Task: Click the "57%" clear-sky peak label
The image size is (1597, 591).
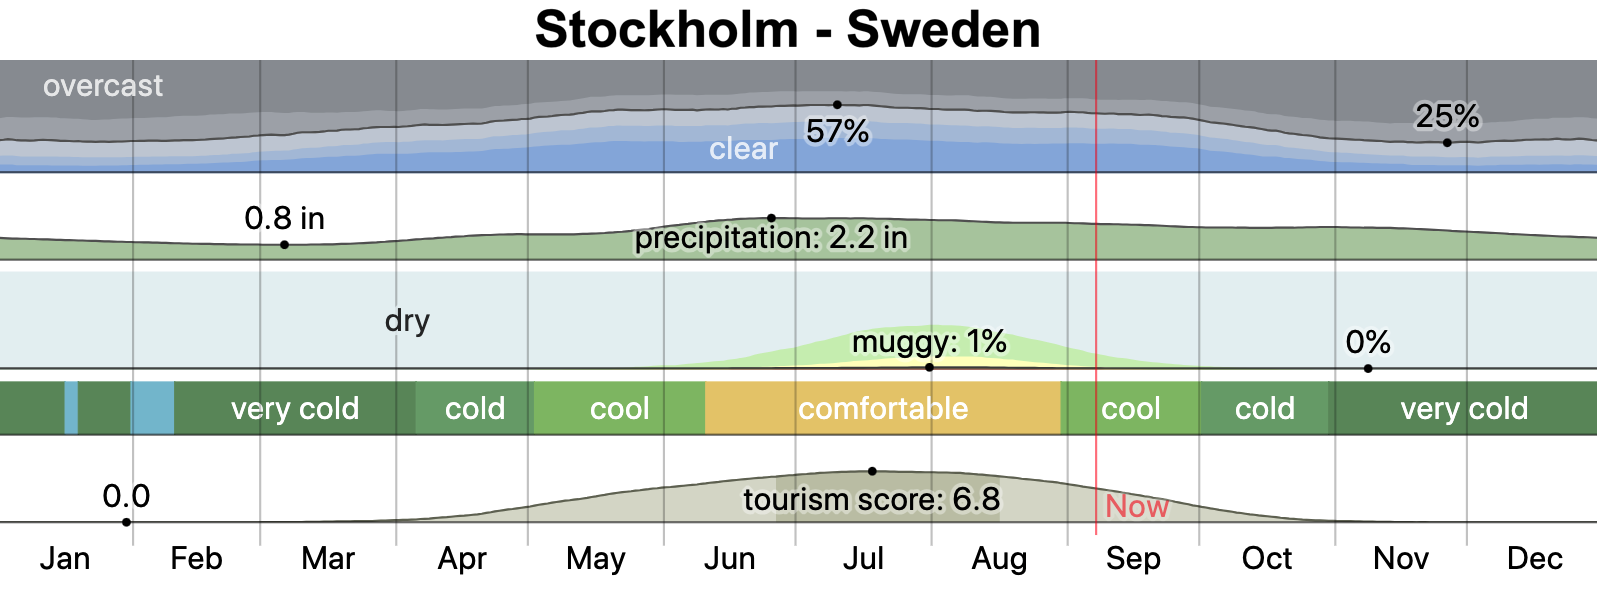Action: (837, 131)
